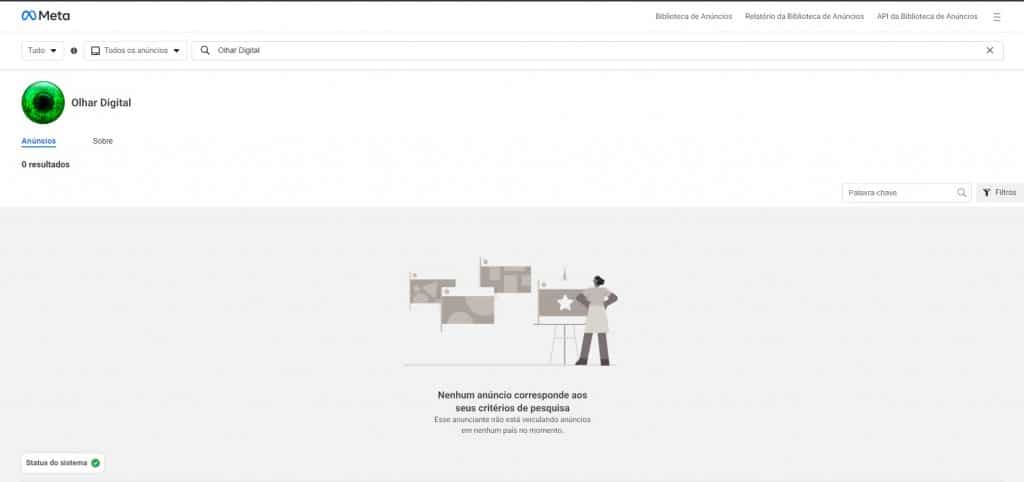Viewport: 1024px width, 482px height.
Task: Open the Todos os anúncios dropdown
Action: click(135, 50)
